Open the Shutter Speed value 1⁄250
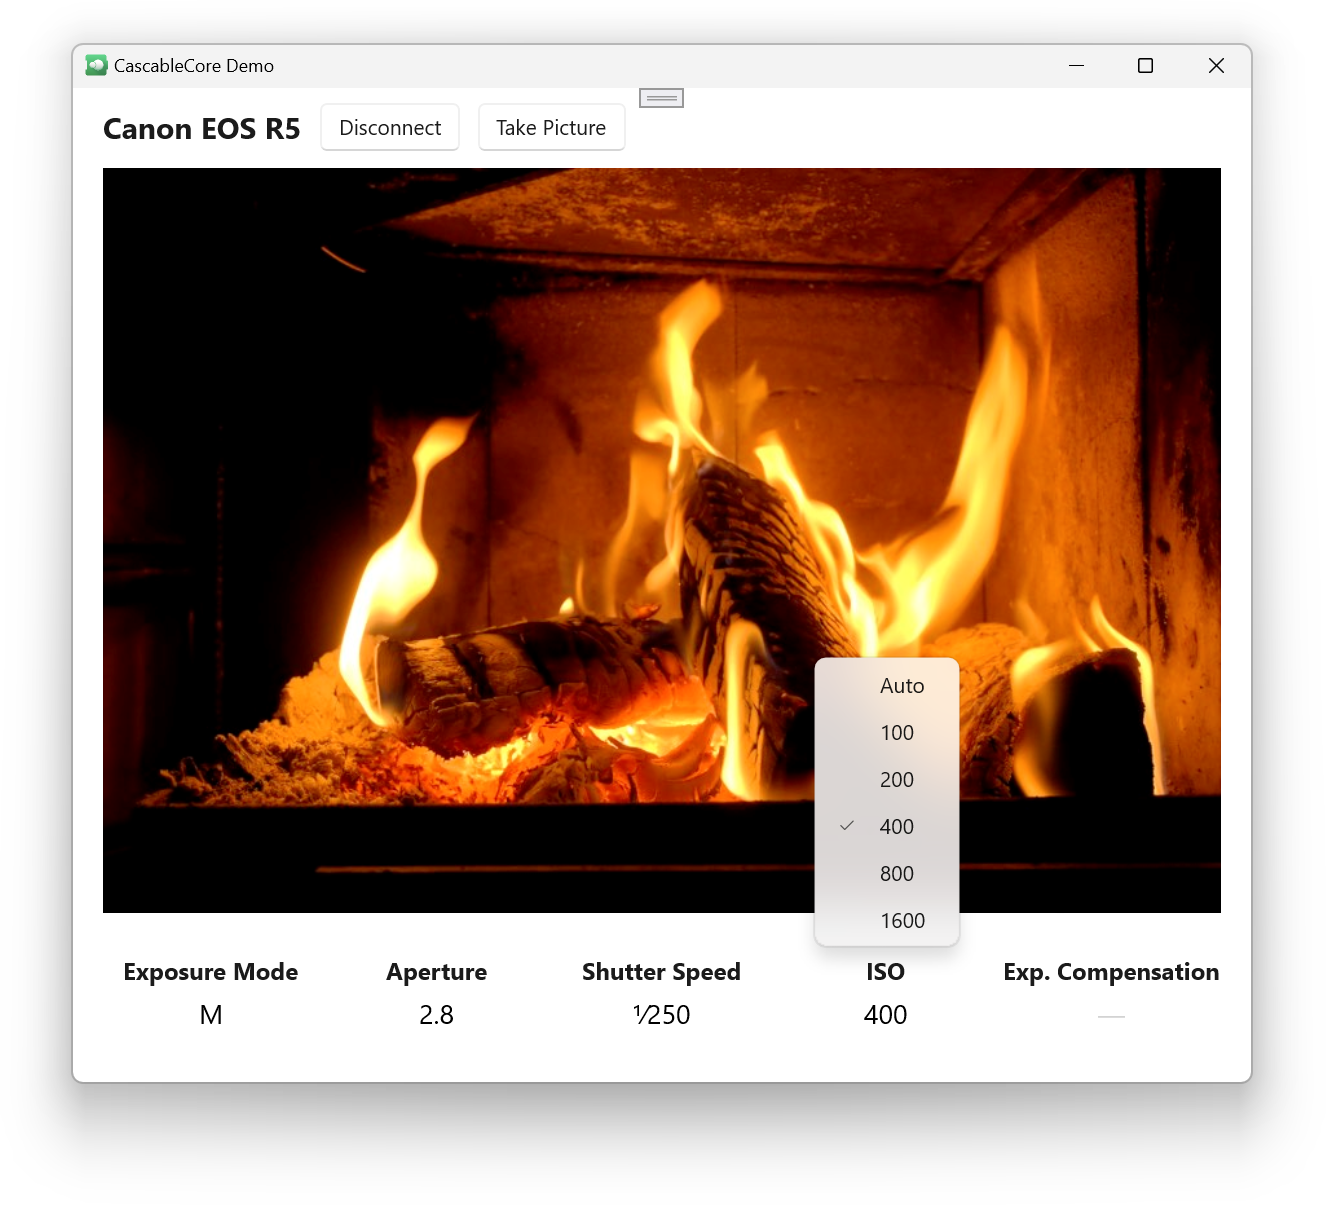 pyautogui.click(x=661, y=1015)
